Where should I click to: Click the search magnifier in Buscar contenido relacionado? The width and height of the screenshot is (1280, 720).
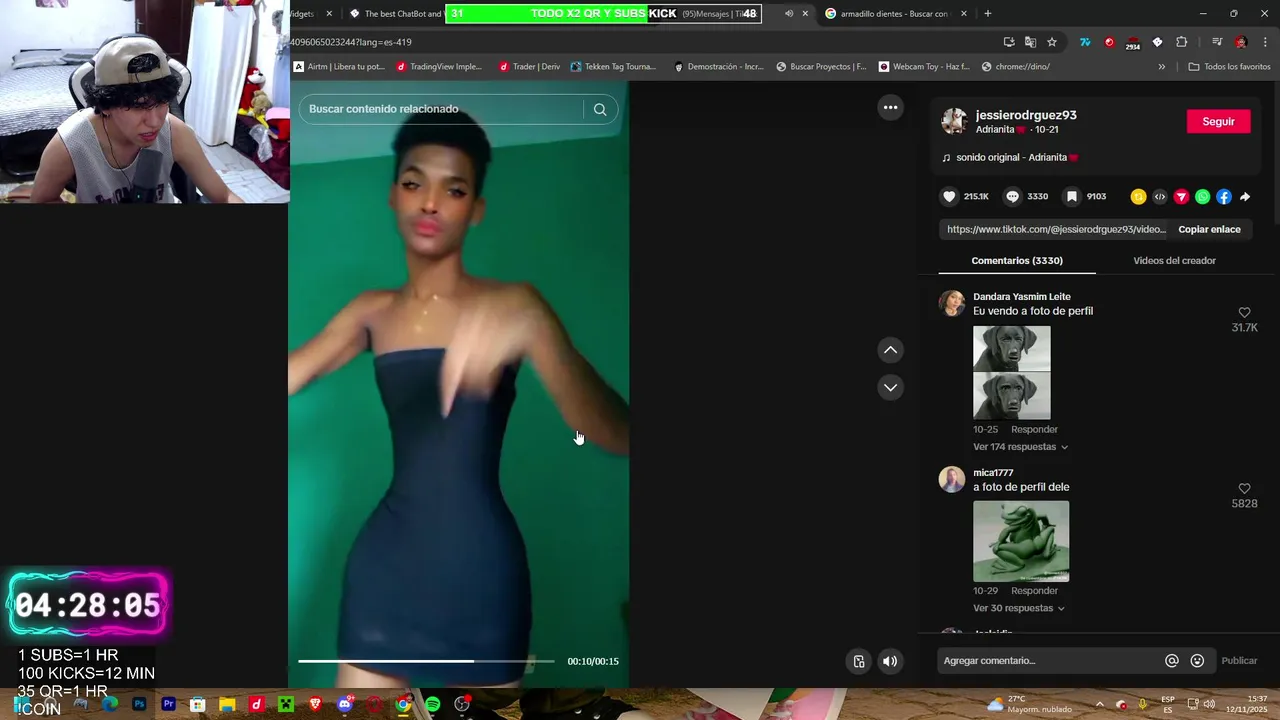tap(600, 109)
